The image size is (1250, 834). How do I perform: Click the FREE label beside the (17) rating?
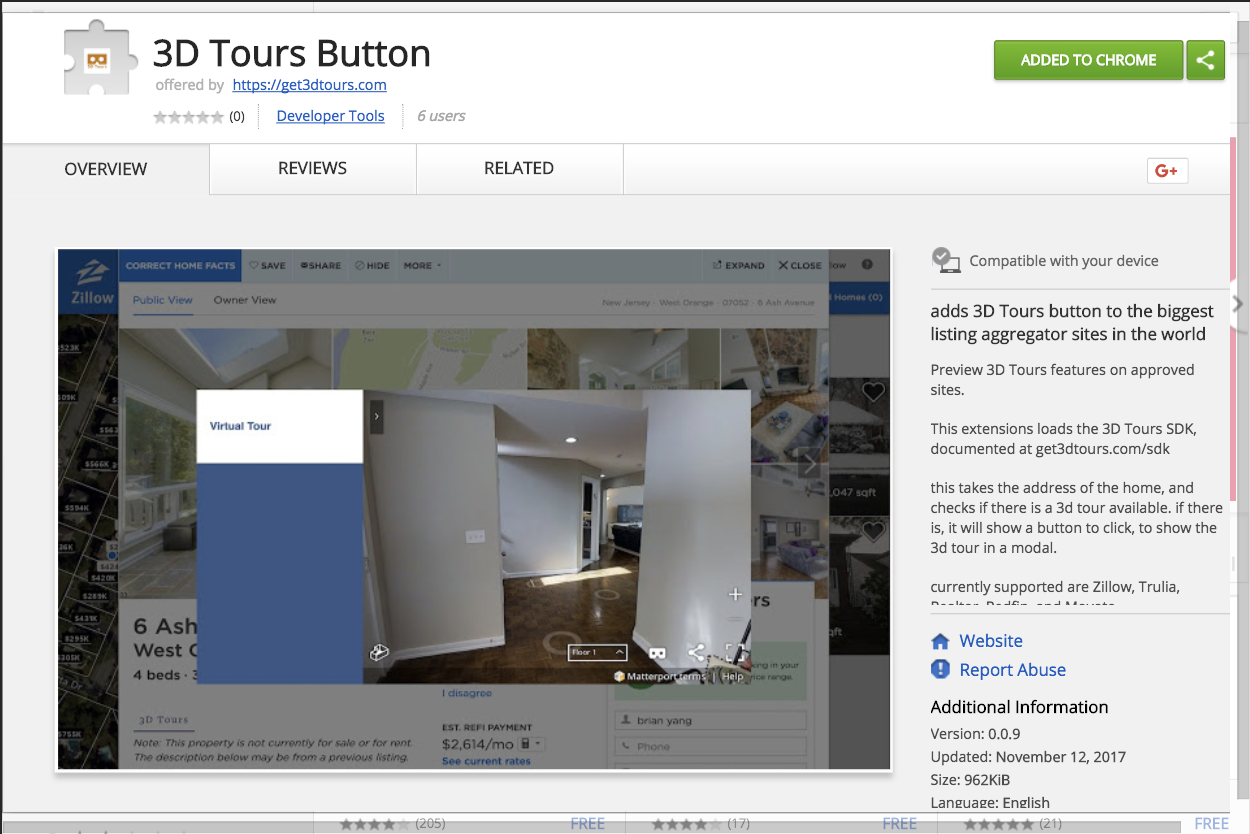900,824
